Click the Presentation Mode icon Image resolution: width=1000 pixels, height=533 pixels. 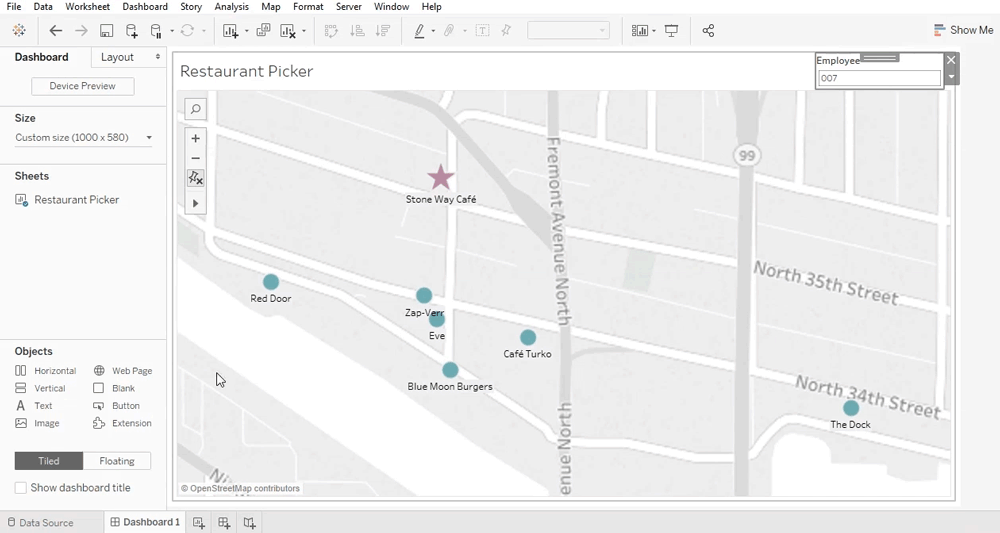(671, 31)
